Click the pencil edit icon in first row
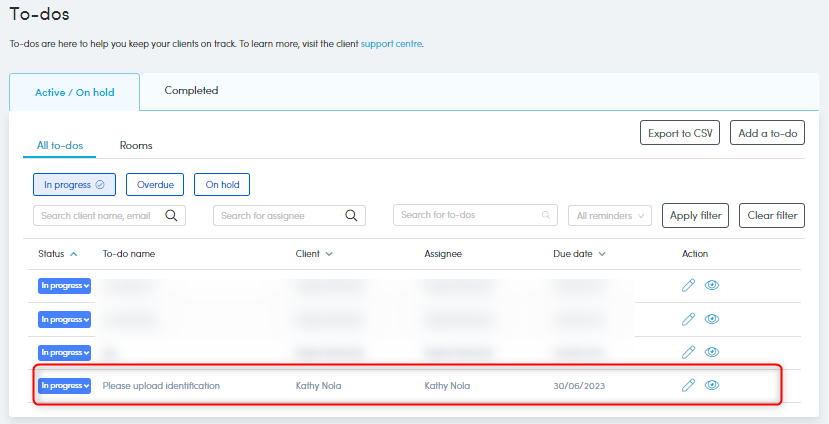Image resolution: width=829 pixels, height=424 pixels. tap(688, 286)
